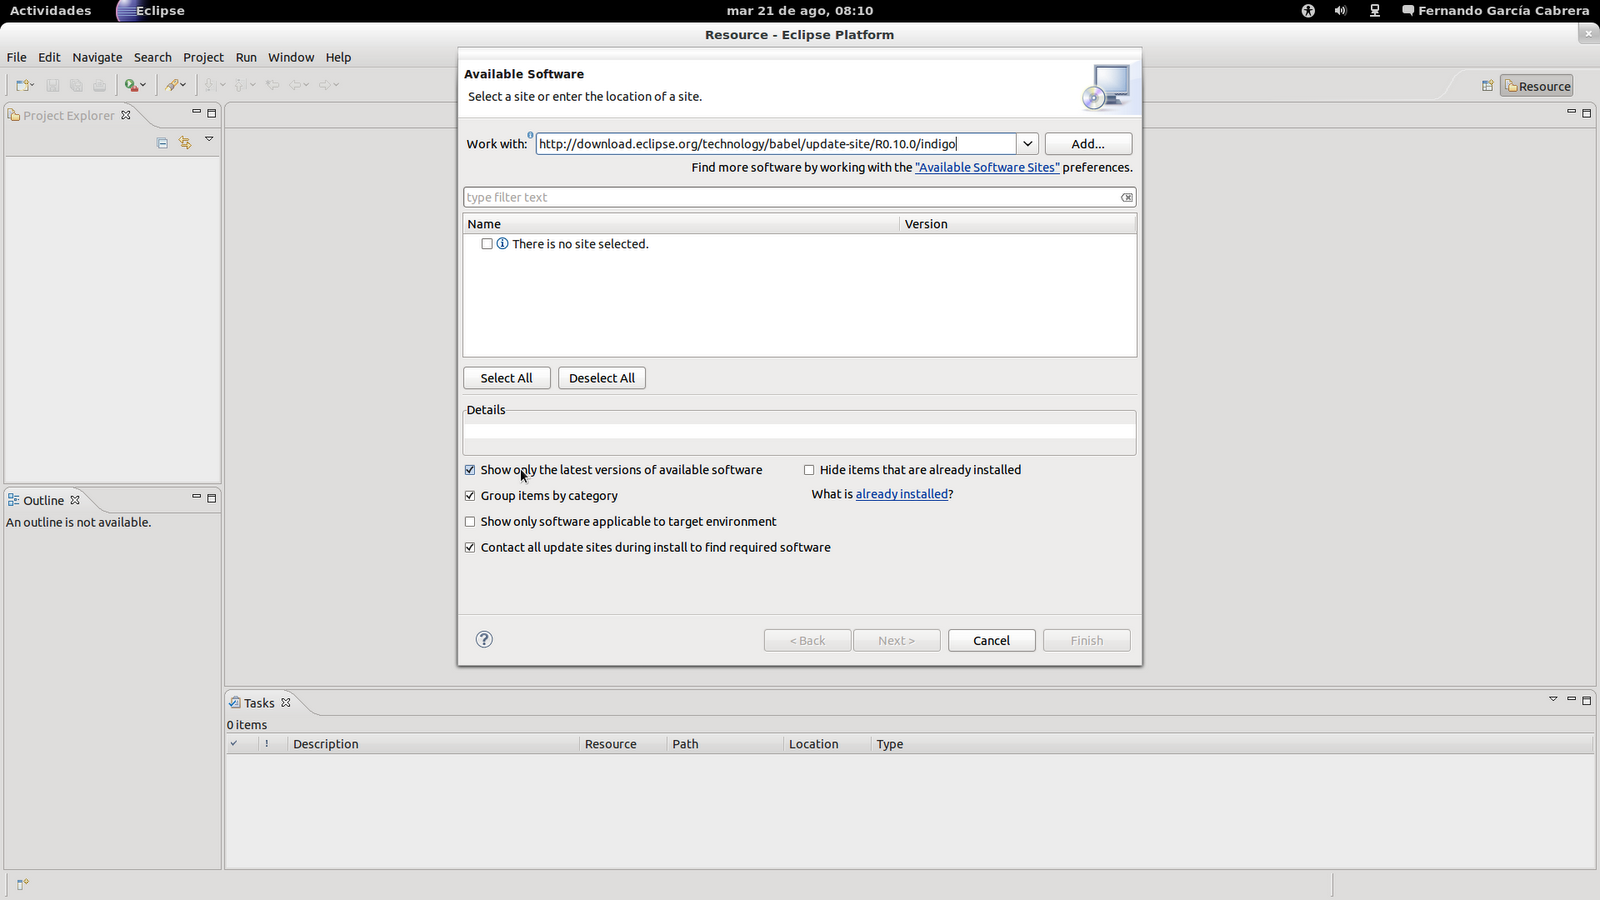1600x900 pixels.
Task: Enable 'Hide items that are already installed'
Action: (809, 470)
